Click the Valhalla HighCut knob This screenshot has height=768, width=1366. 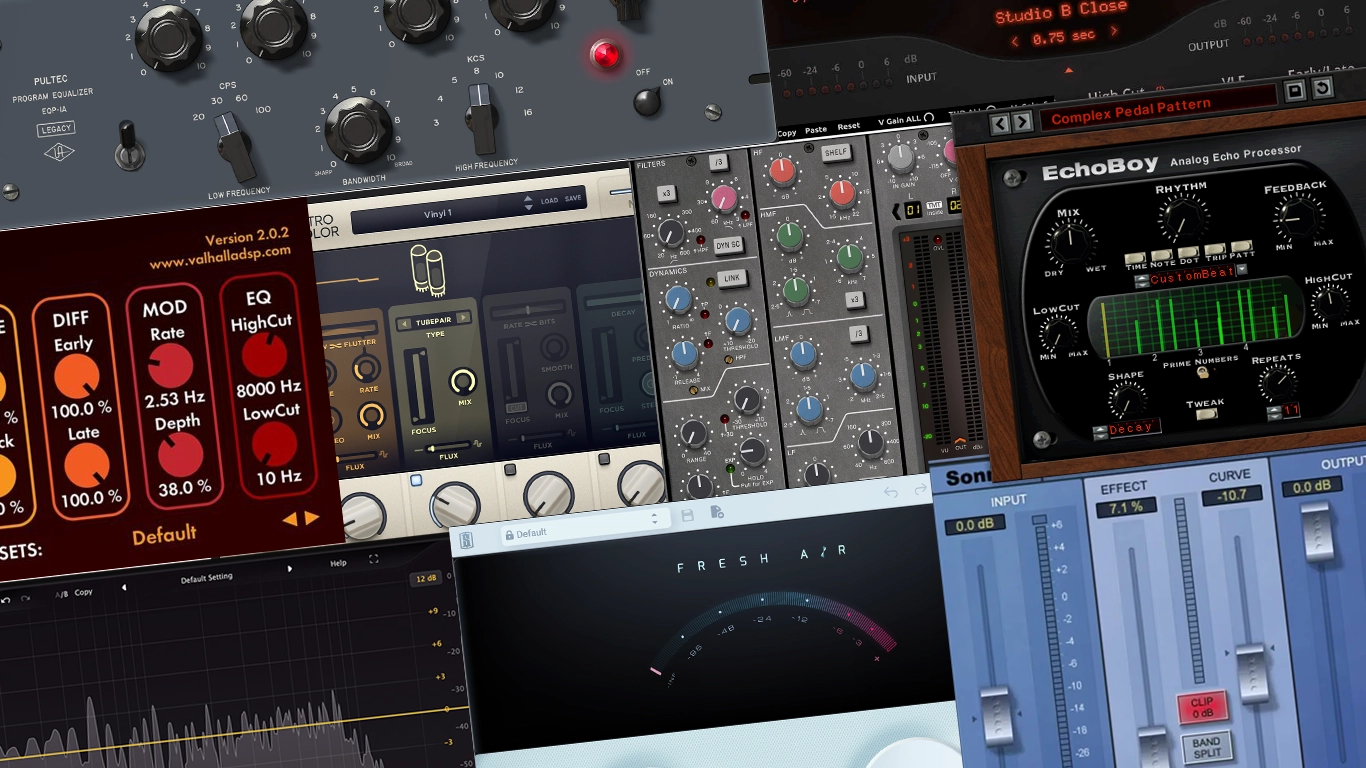(264, 355)
